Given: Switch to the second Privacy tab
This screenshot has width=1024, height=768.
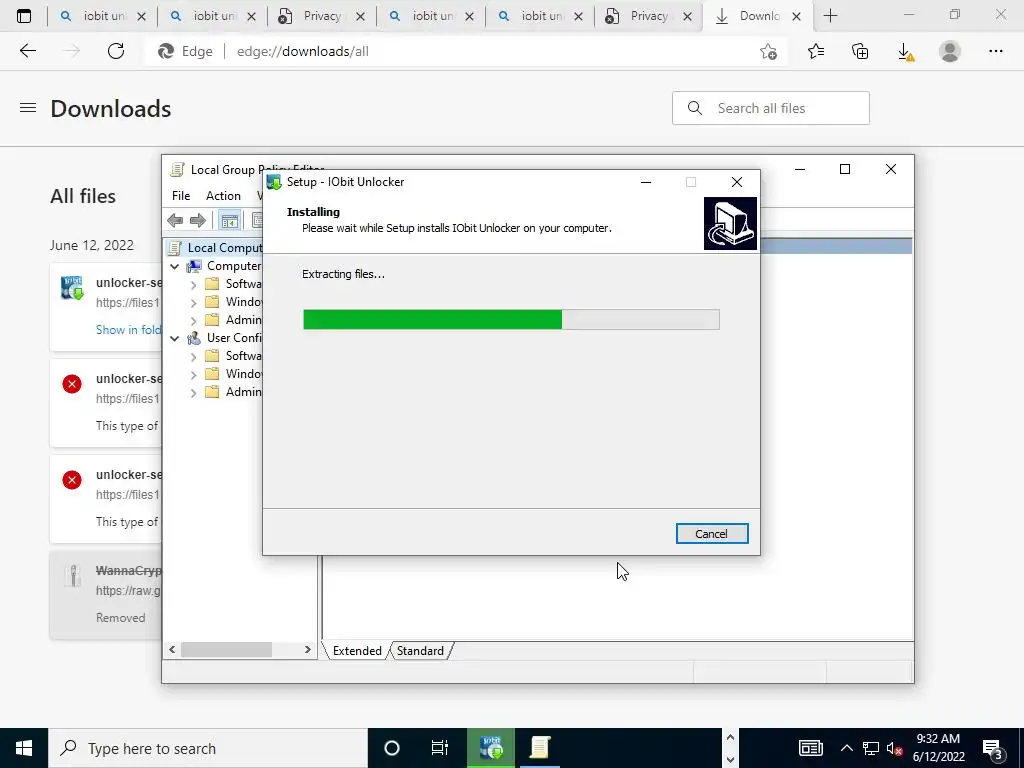Looking at the screenshot, I should pos(648,16).
